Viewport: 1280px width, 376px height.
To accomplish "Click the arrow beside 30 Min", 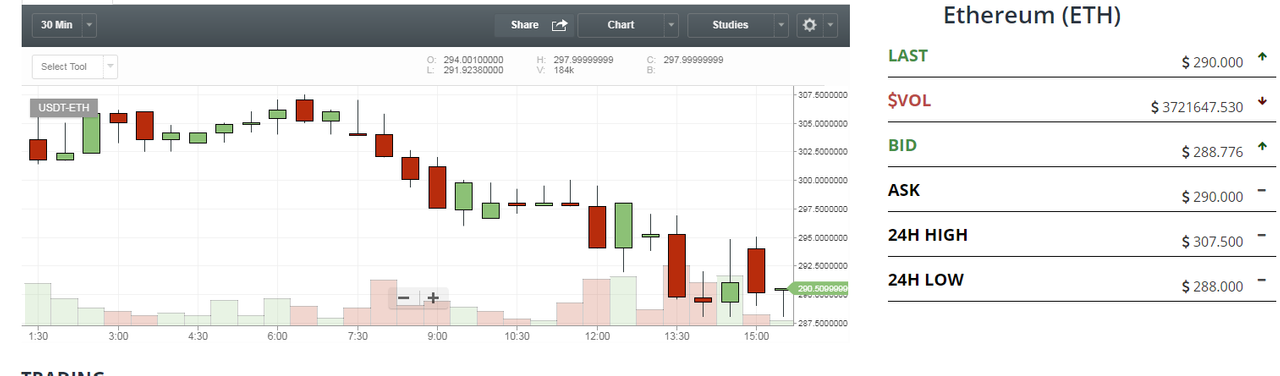I will pos(89,25).
